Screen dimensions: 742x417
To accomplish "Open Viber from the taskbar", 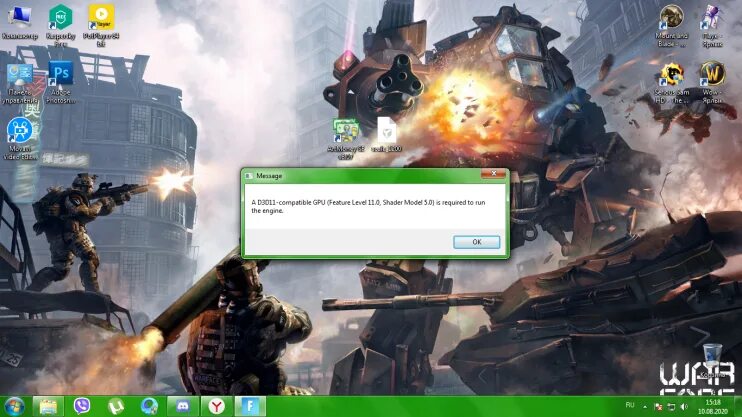I will (x=82, y=406).
